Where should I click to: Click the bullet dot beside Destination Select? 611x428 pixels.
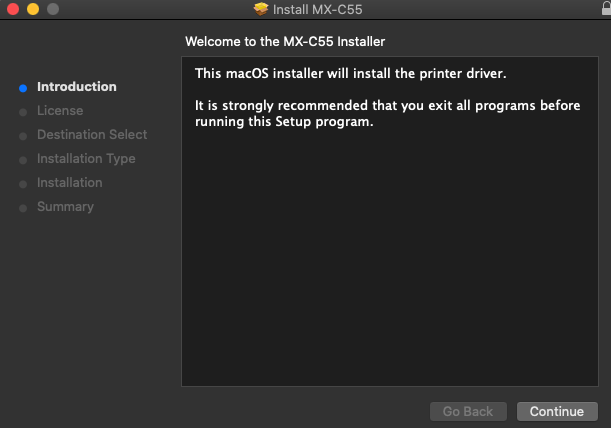(x=23, y=136)
